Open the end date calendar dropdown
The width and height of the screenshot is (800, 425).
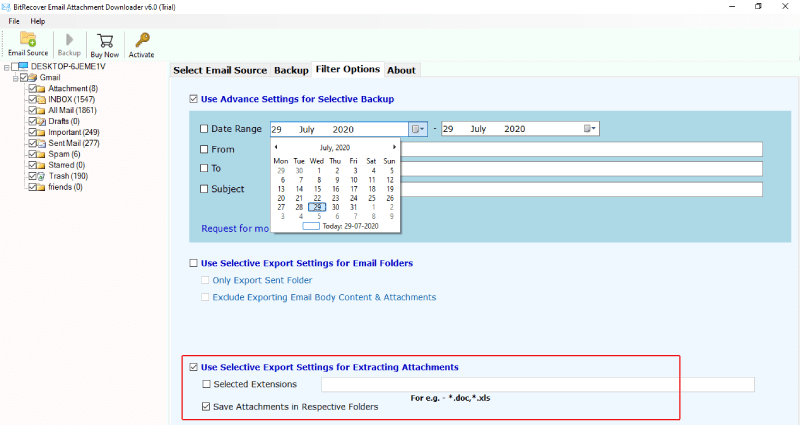point(590,129)
